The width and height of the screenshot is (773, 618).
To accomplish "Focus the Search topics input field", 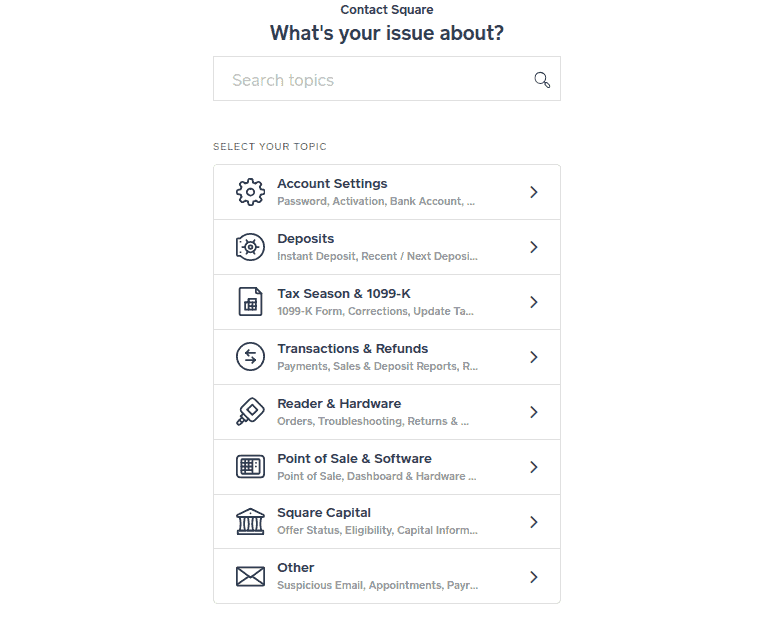I will tap(387, 79).
